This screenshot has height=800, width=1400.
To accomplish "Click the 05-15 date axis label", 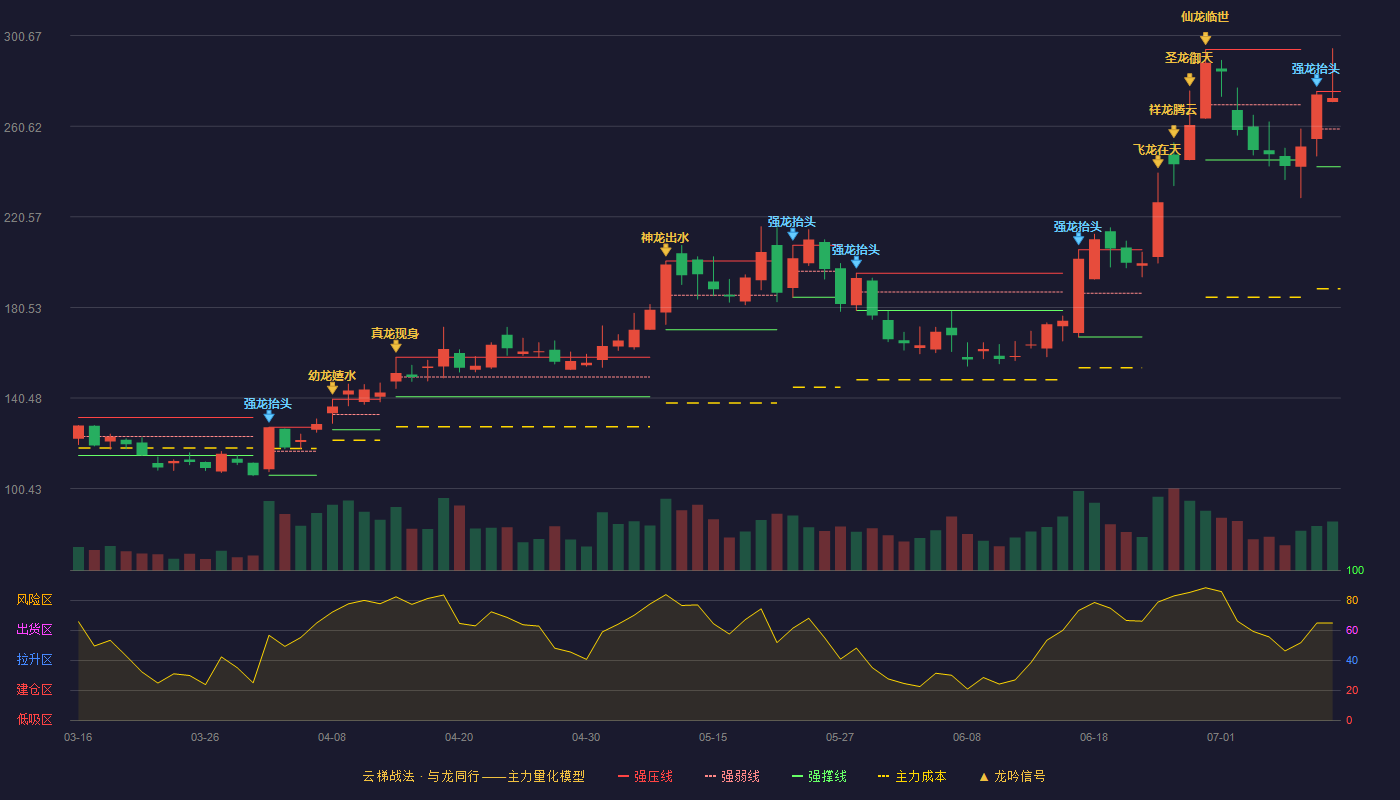I will [713, 737].
